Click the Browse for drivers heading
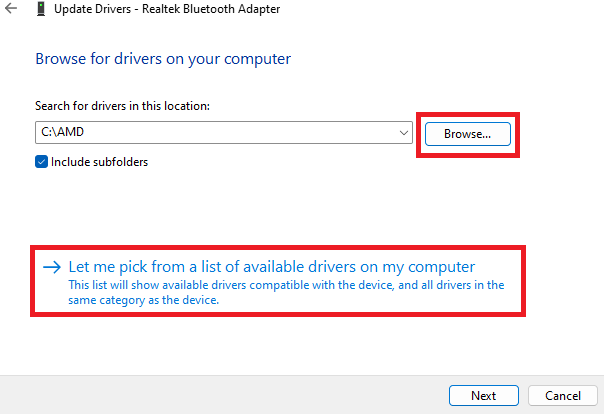604x414 pixels. [x=163, y=59]
